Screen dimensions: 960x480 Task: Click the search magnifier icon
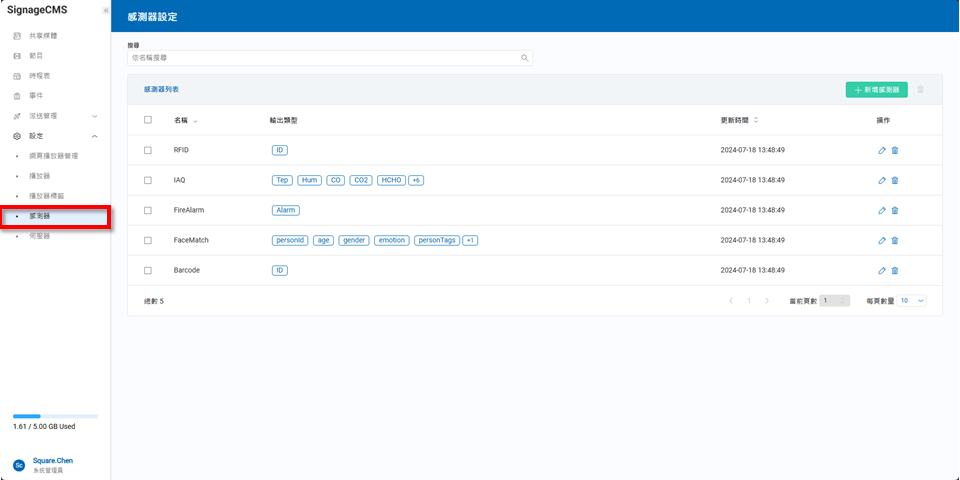click(x=524, y=58)
